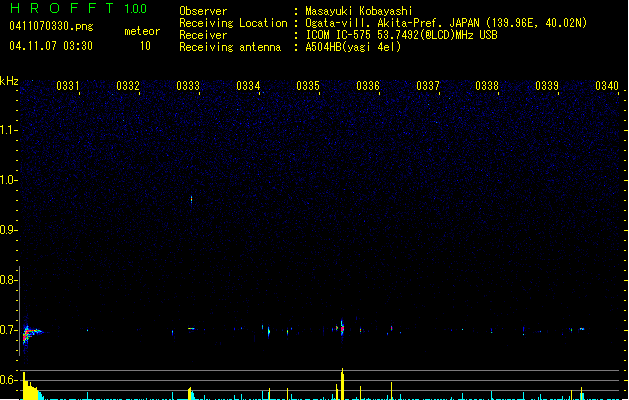Click the 1.1 kHz axis label
Screen dimensions: 629x400
coord(8,130)
